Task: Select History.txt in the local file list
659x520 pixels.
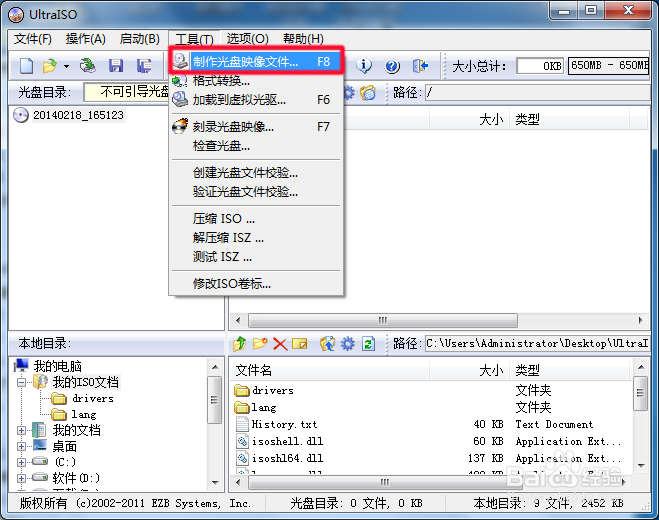Action: click(x=284, y=425)
